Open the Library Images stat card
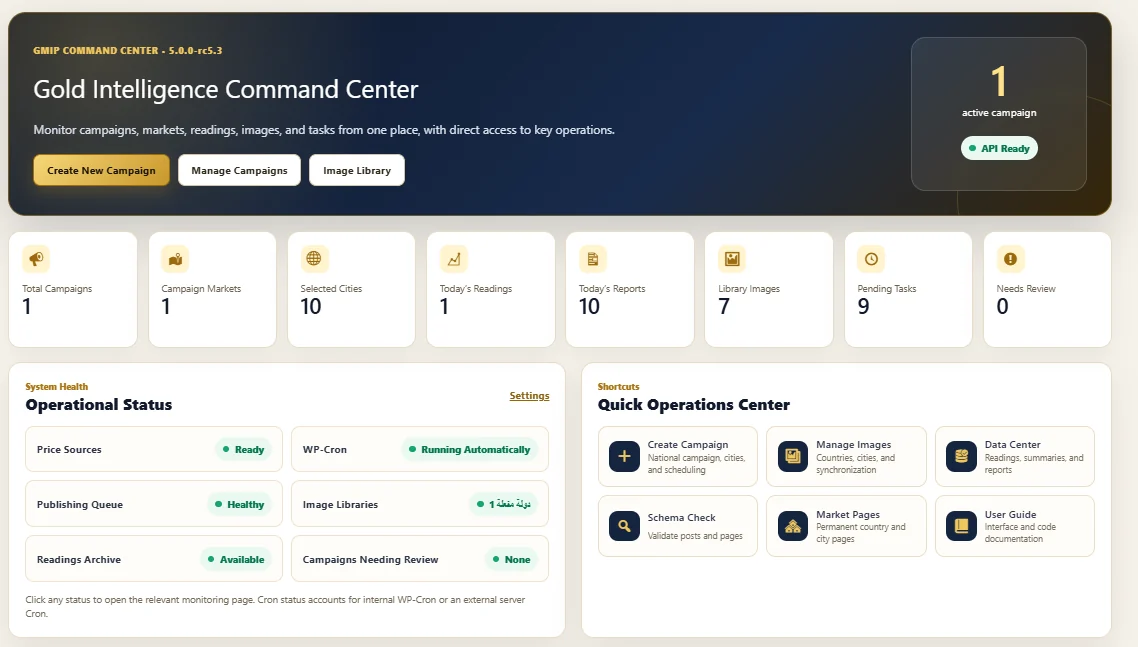Screen dimensions: 1138x647 (x=769, y=289)
